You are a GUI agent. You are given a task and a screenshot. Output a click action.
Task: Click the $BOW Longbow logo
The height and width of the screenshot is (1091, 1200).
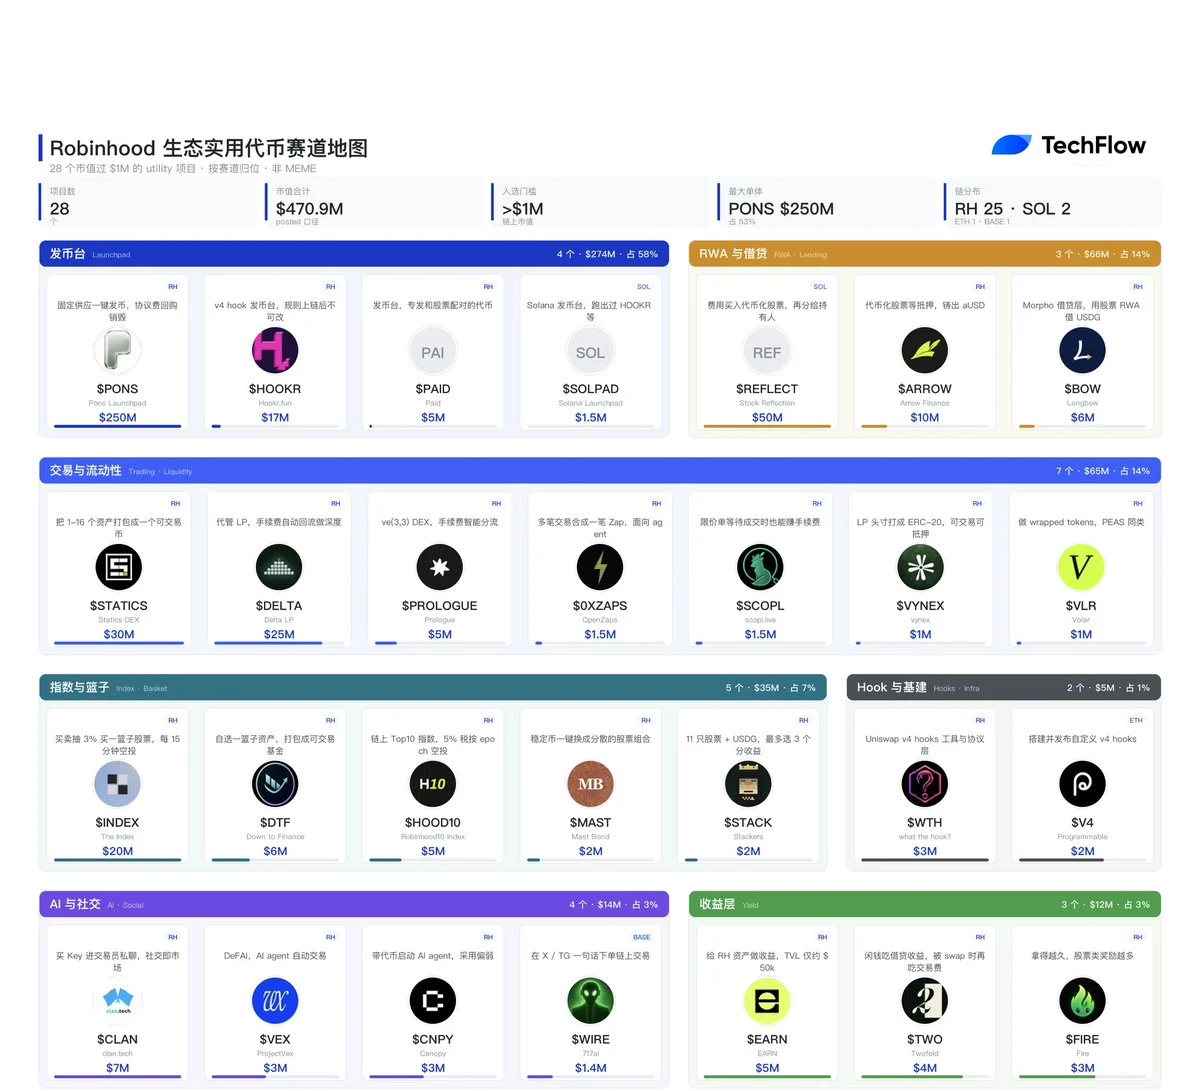(1082, 351)
